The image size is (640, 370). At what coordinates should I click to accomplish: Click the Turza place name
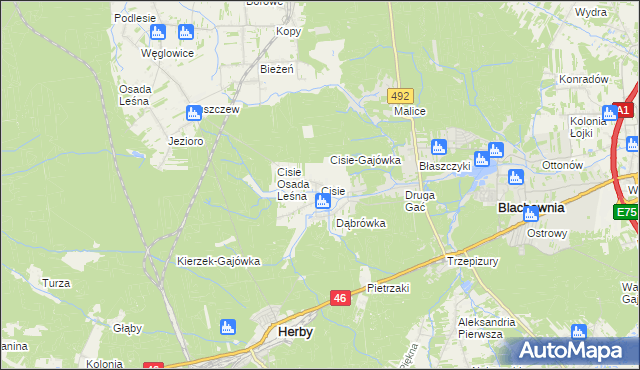click(56, 283)
